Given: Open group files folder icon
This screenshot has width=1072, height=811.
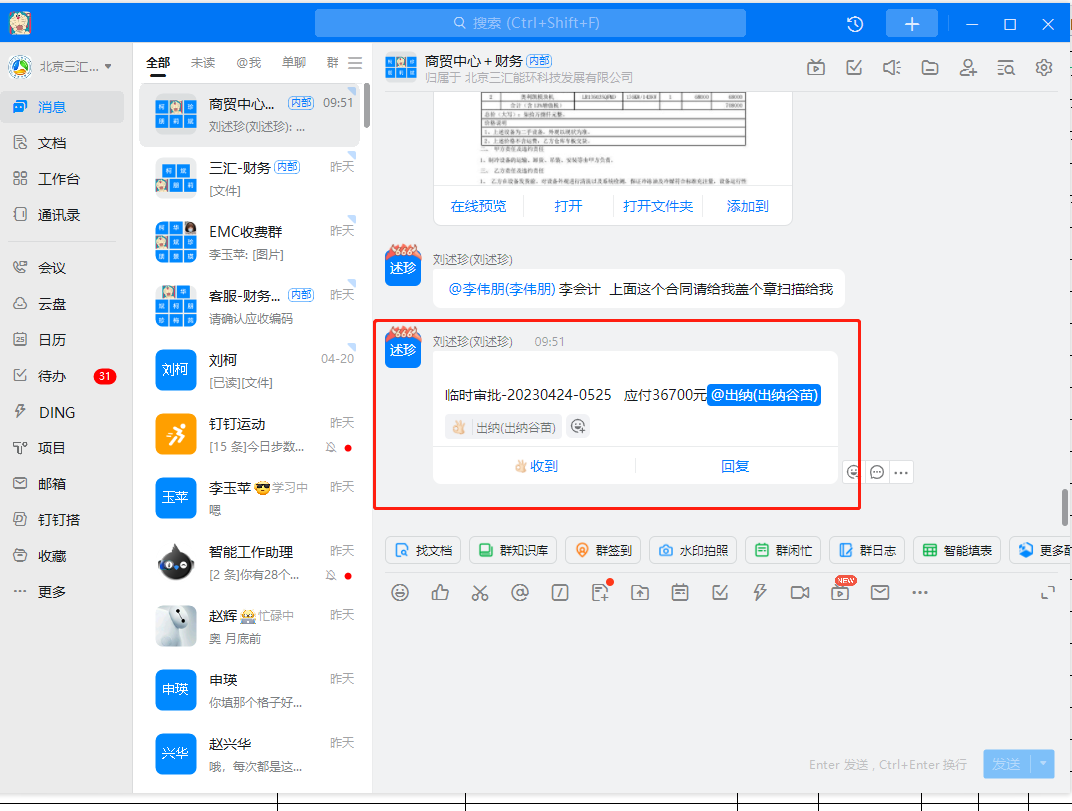Looking at the screenshot, I should coord(930,68).
